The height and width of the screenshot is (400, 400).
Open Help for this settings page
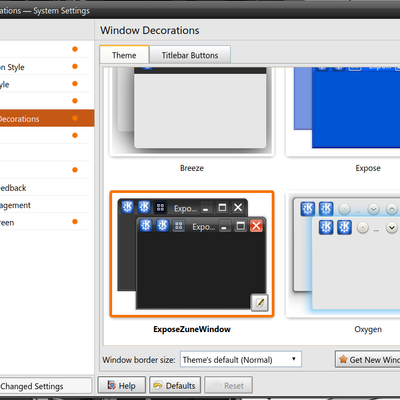pos(122,386)
